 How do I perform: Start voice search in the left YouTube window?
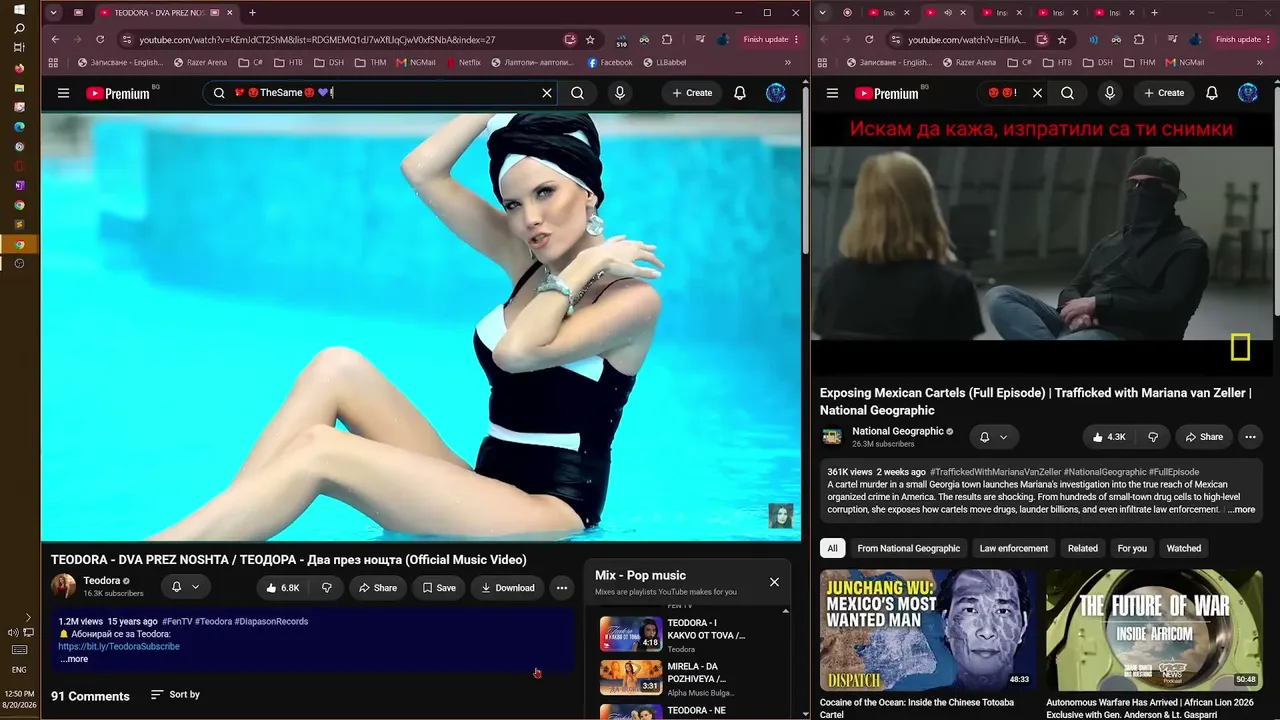click(620, 93)
